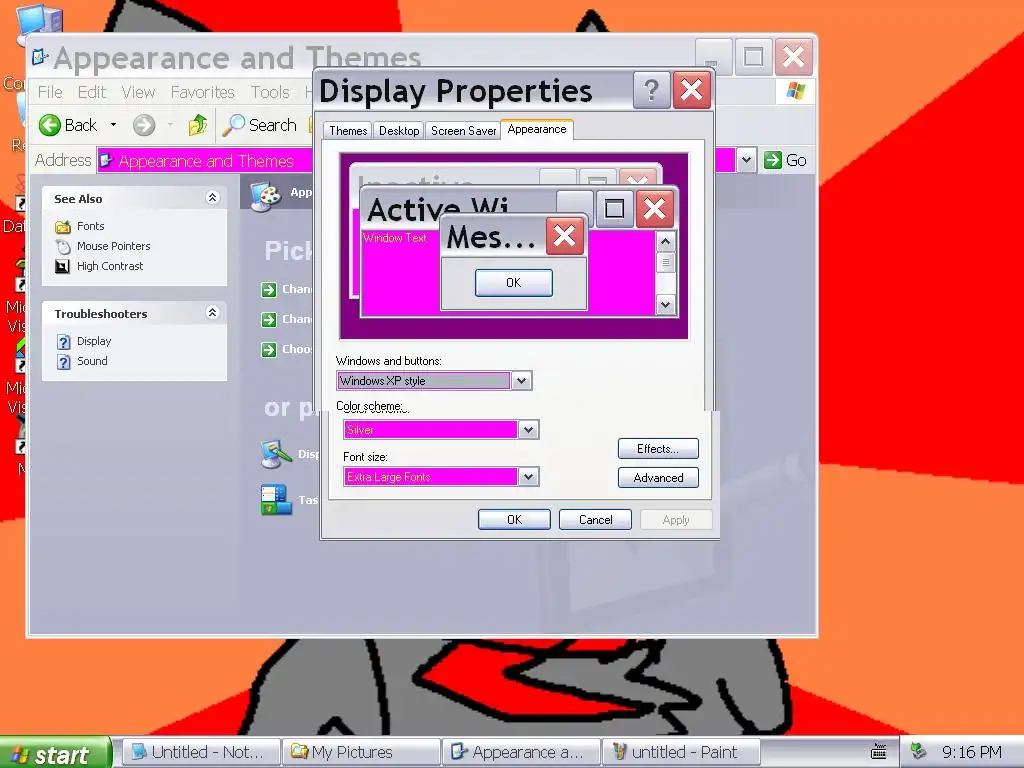Click the Display troubleshooter help icon

63,342
